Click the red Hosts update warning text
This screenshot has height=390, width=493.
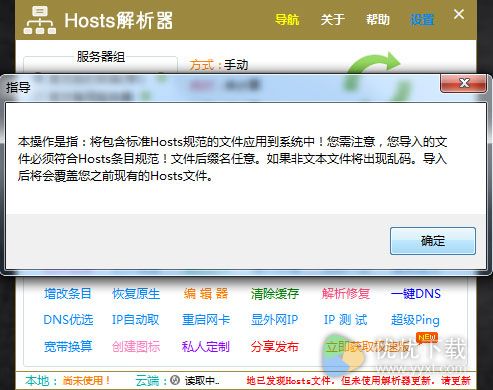(358, 380)
